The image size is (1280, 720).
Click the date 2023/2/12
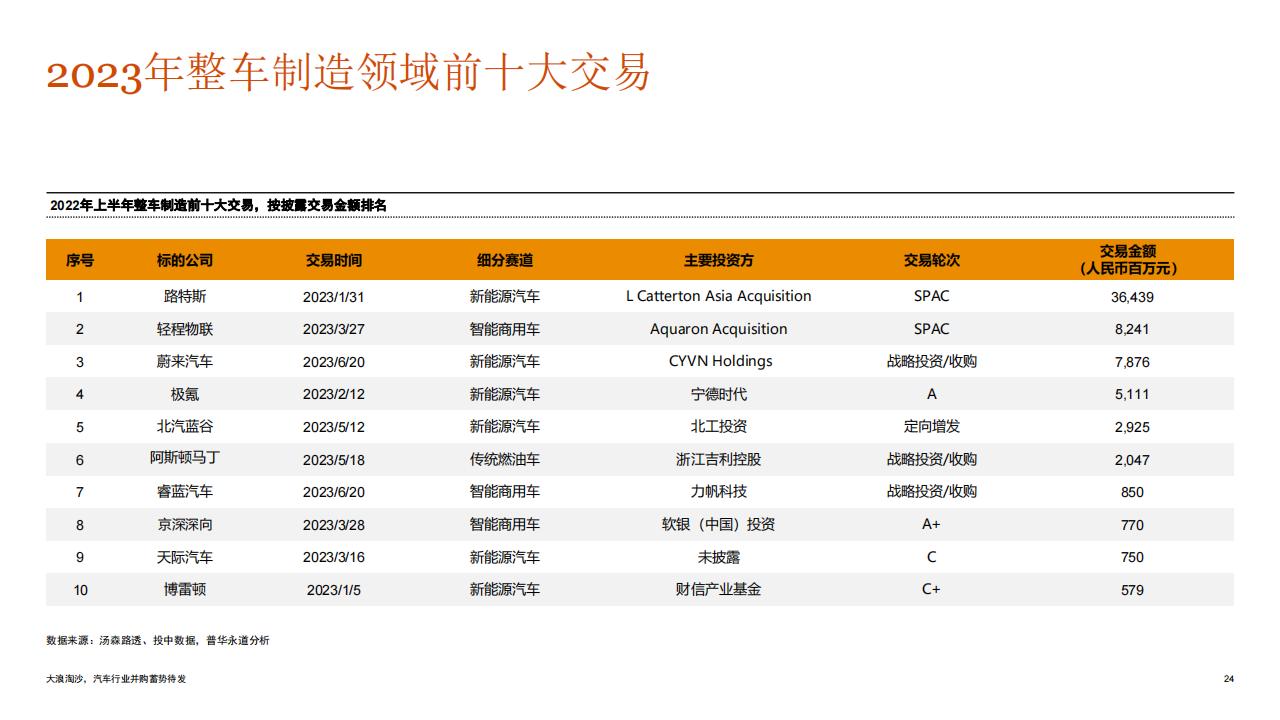(334, 394)
